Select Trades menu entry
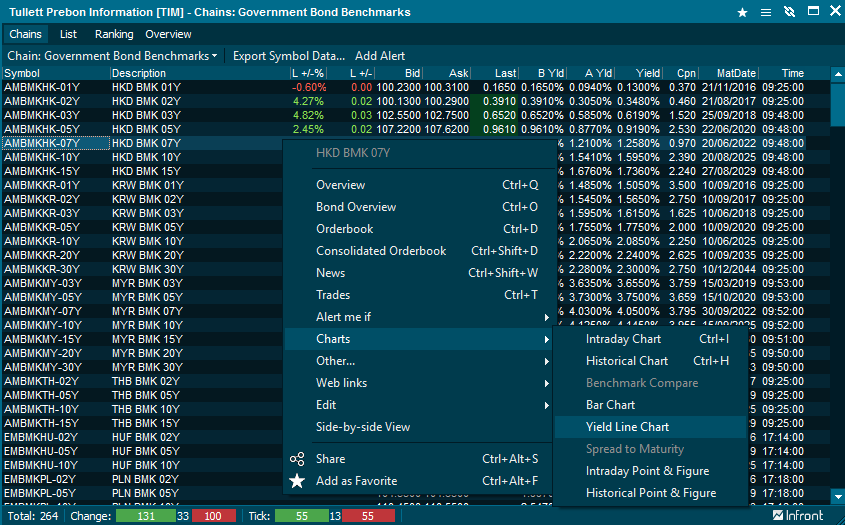The image size is (845, 525). point(419,295)
